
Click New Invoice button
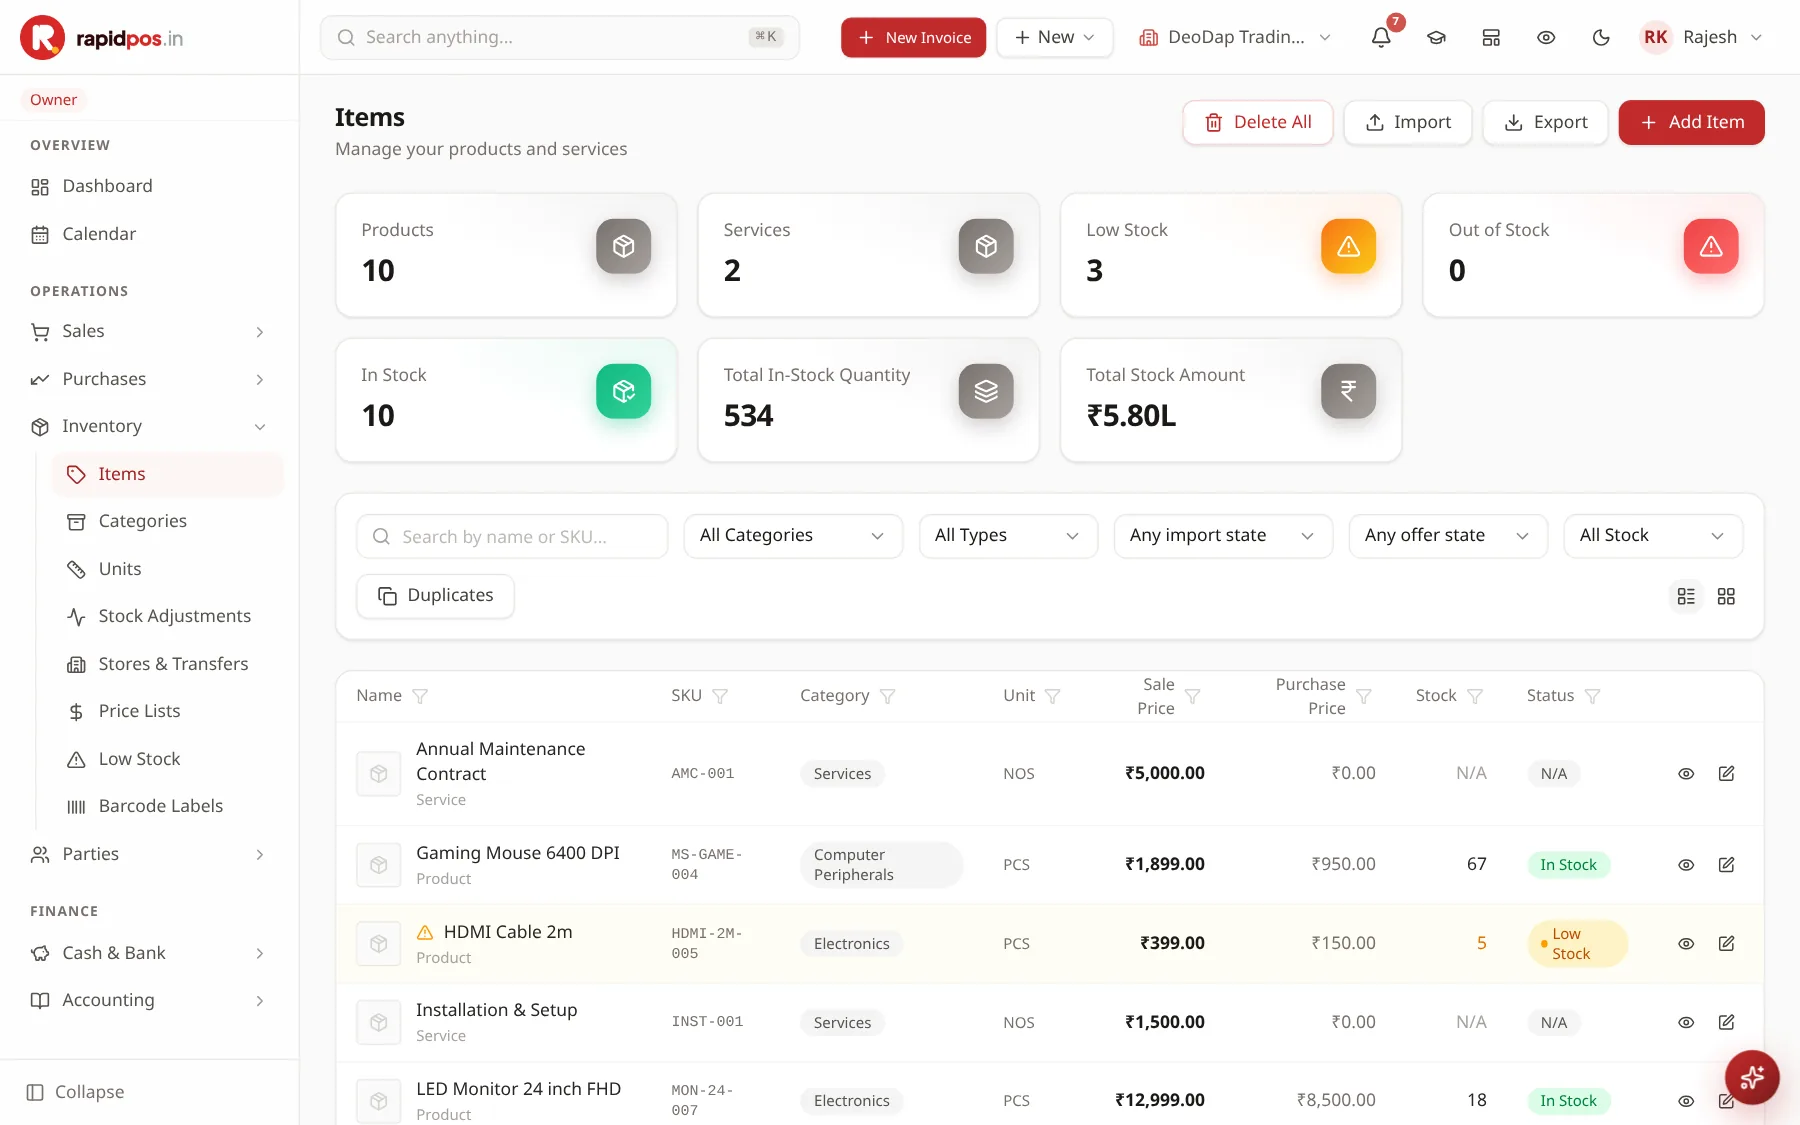click(913, 37)
